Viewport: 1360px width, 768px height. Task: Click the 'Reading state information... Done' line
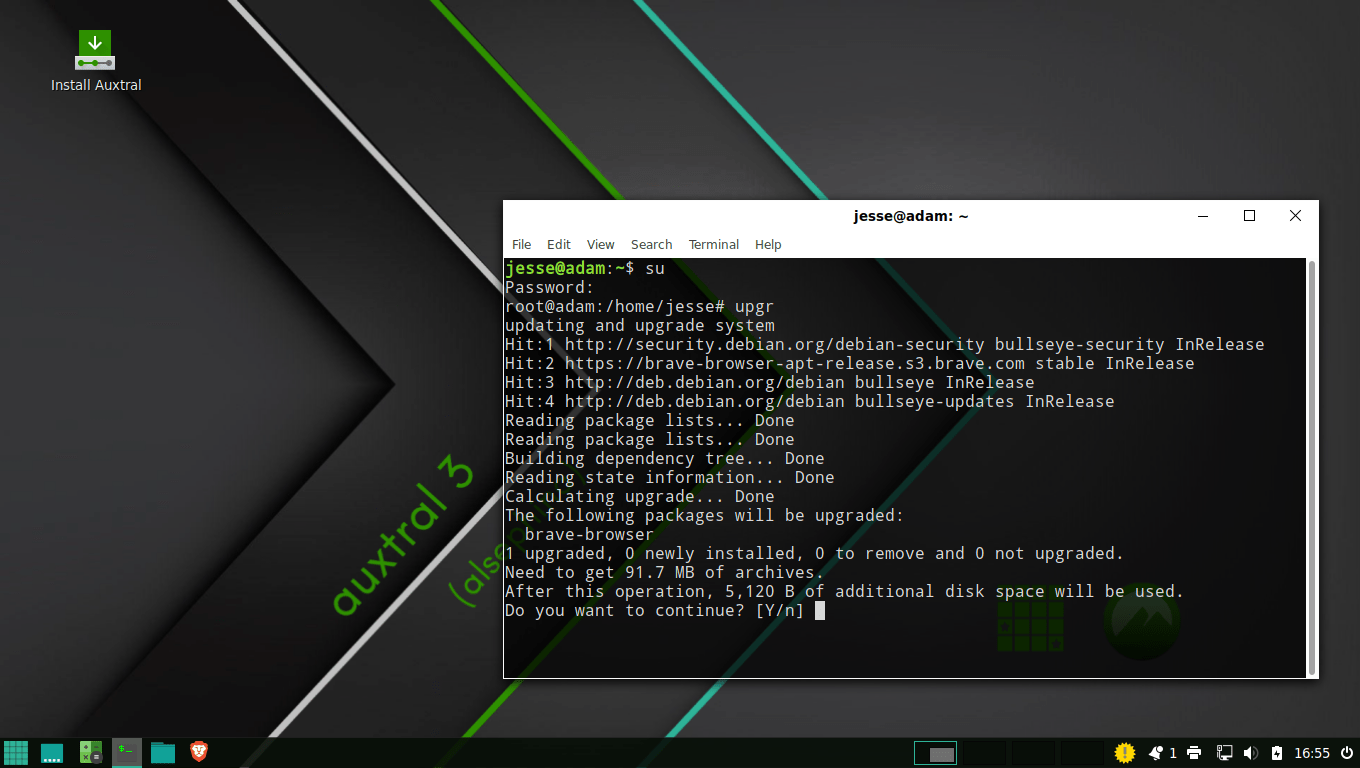pos(670,477)
